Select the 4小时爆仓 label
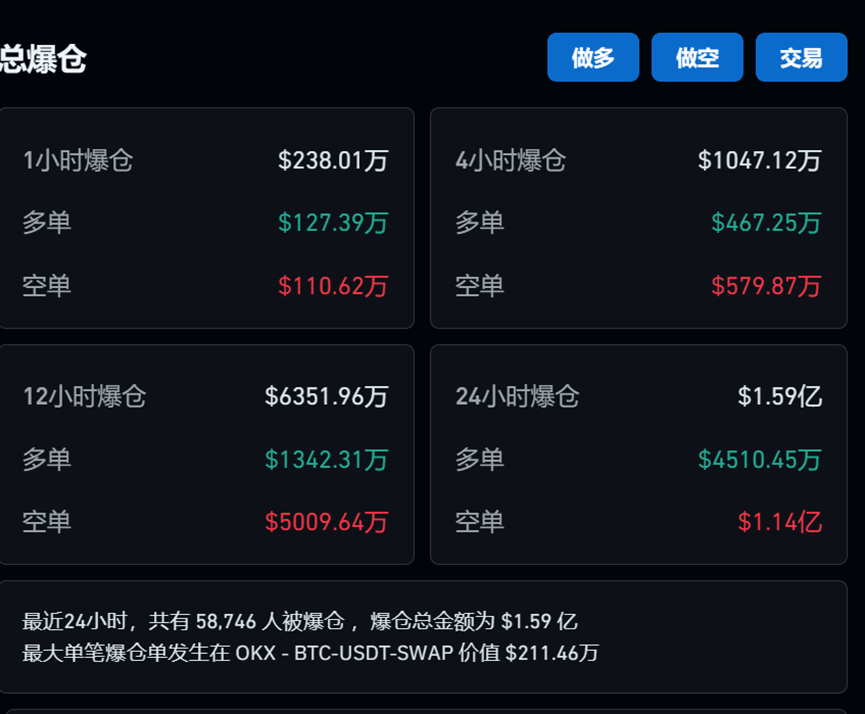 511,160
